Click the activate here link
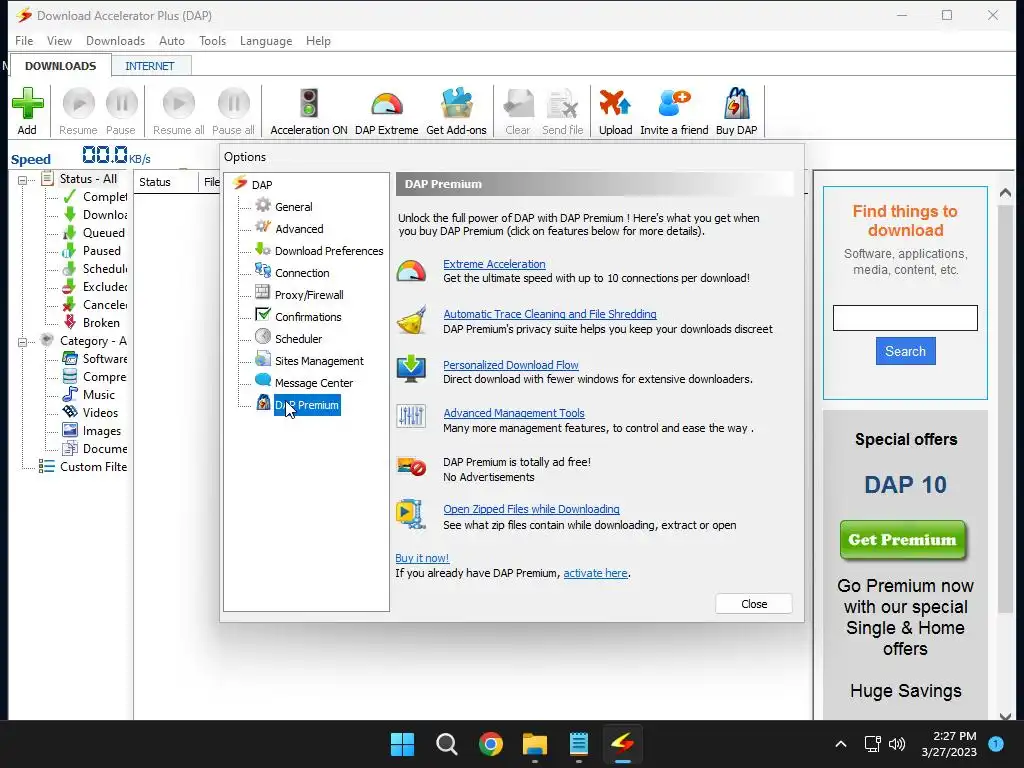Viewport: 1024px width, 768px height. tap(595, 573)
